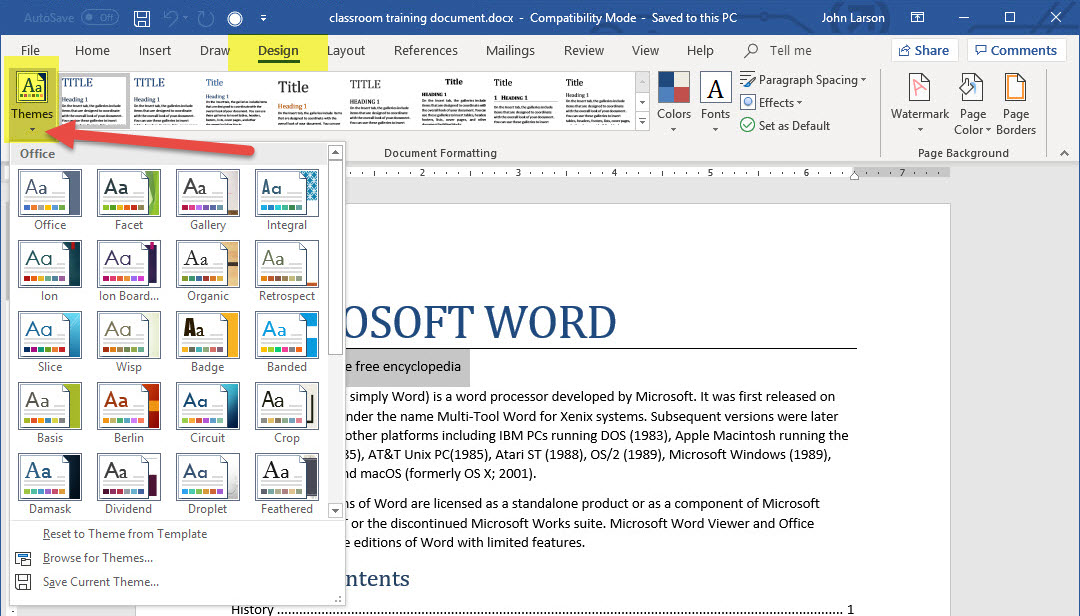1080x616 pixels.
Task: Click Browse for Themes option
Action: 98,558
